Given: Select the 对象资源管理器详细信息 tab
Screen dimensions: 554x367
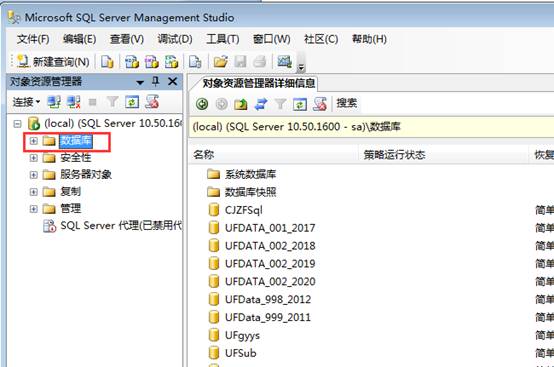Looking at the screenshot, I should (258, 83).
